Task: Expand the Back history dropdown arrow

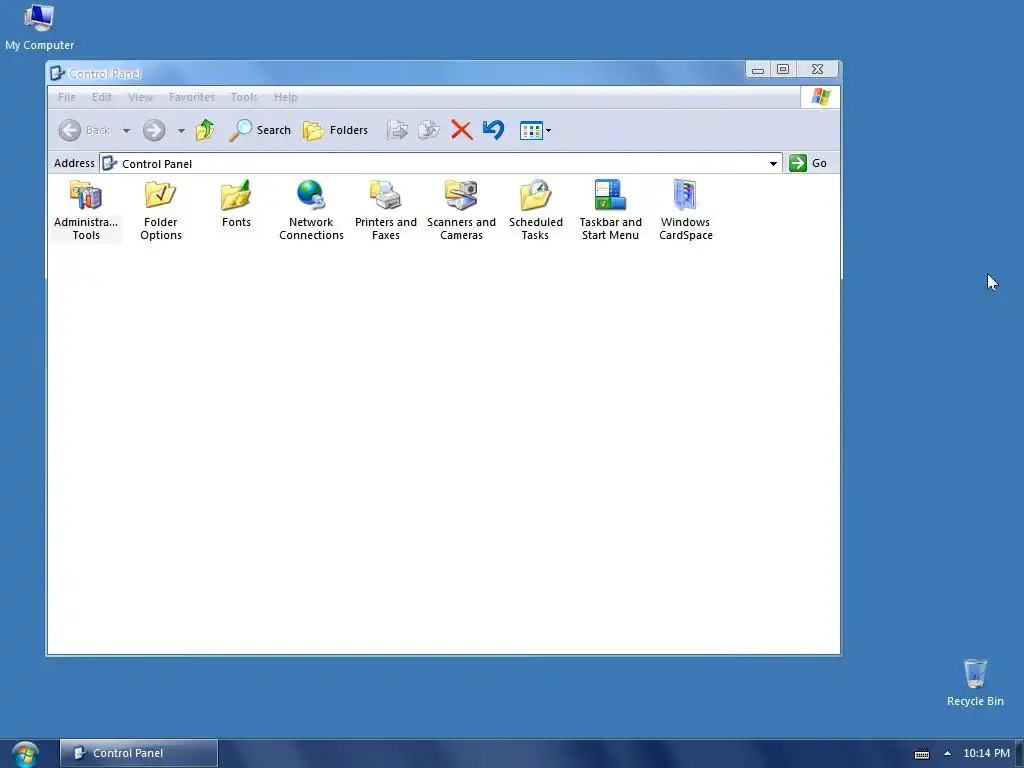Action: (127, 131)
